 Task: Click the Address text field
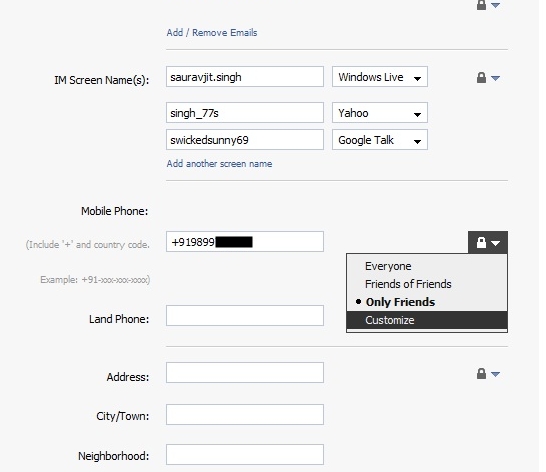click(x=245, y=372)
